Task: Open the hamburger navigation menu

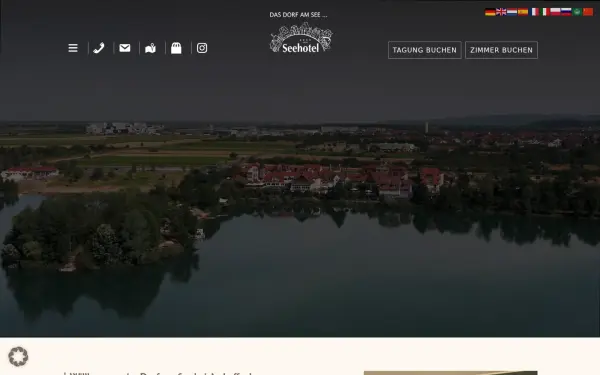Action: coord(73,48)
